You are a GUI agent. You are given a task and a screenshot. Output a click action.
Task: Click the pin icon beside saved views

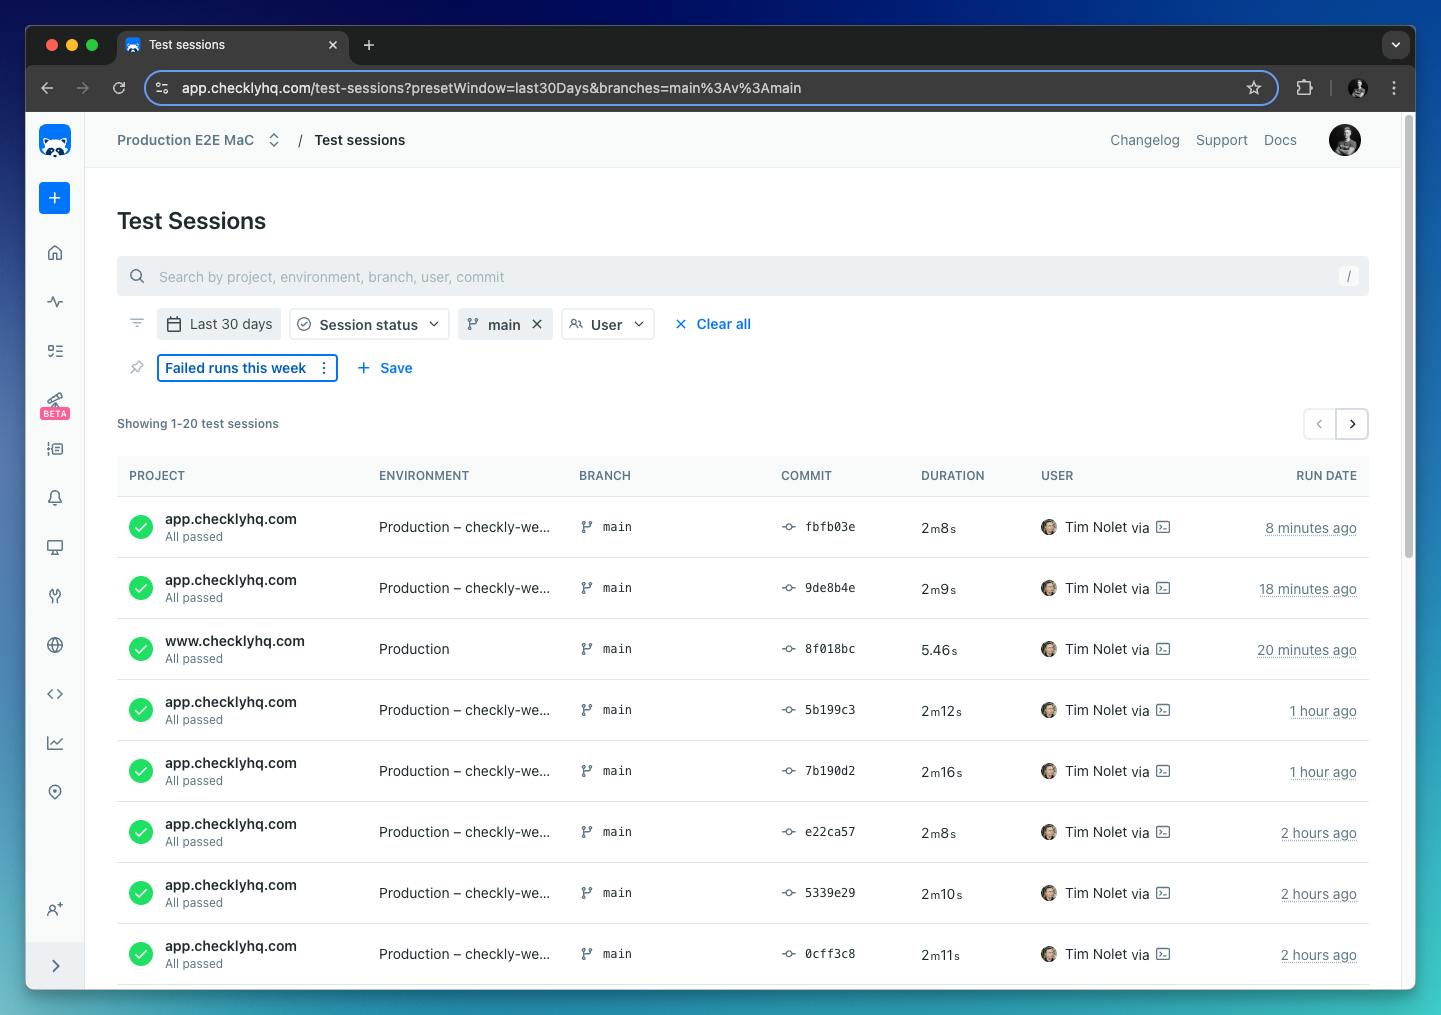click(x=137, y=367)
